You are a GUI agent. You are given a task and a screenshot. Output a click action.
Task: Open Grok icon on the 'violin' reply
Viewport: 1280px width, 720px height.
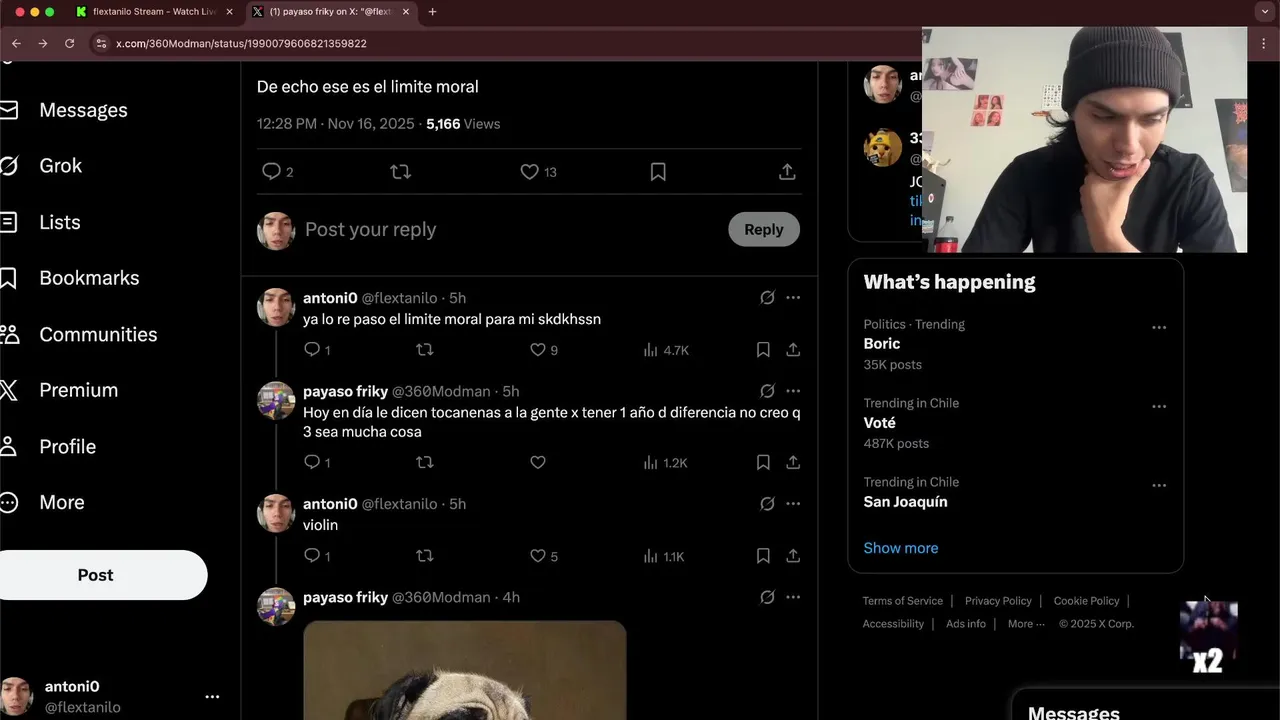(767, 504)
